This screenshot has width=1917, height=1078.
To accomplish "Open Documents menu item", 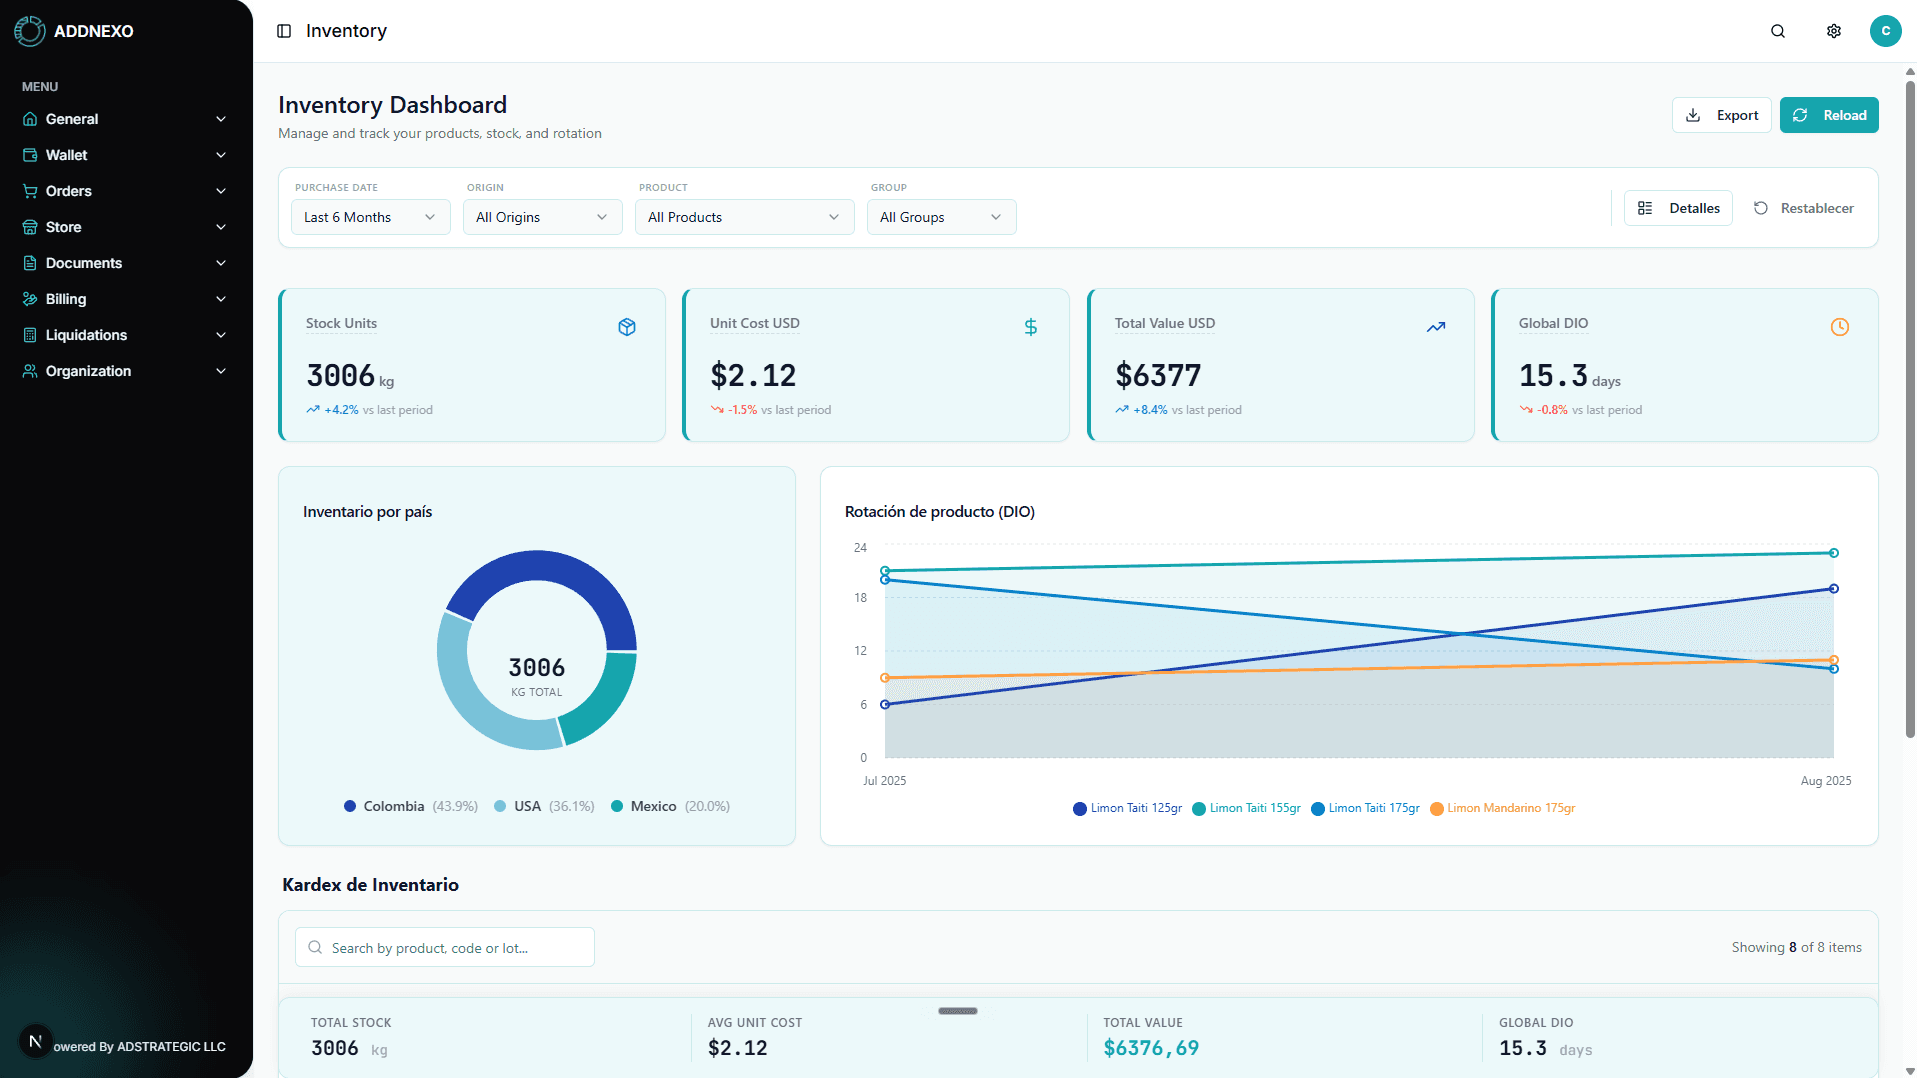I will pyautogui.click(x=125, y=263).
